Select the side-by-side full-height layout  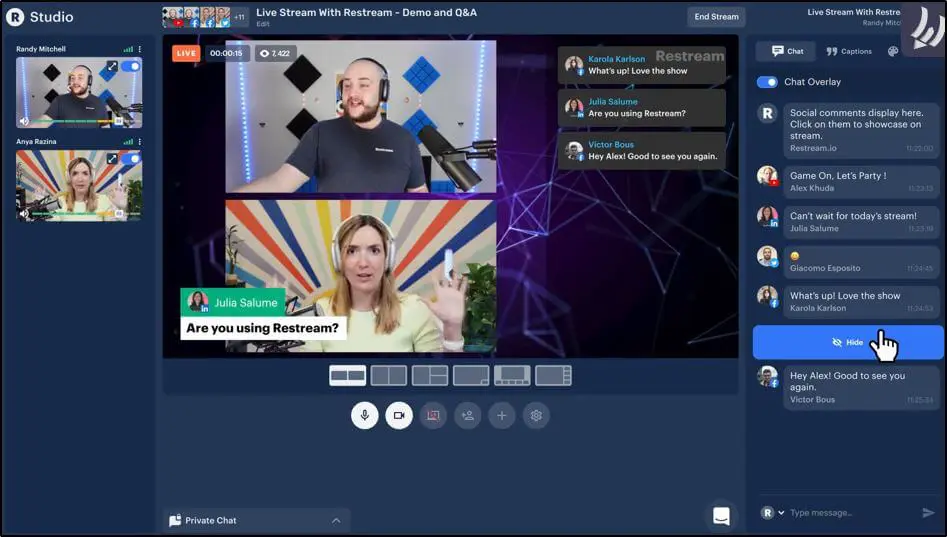click(x=388, y=376)
